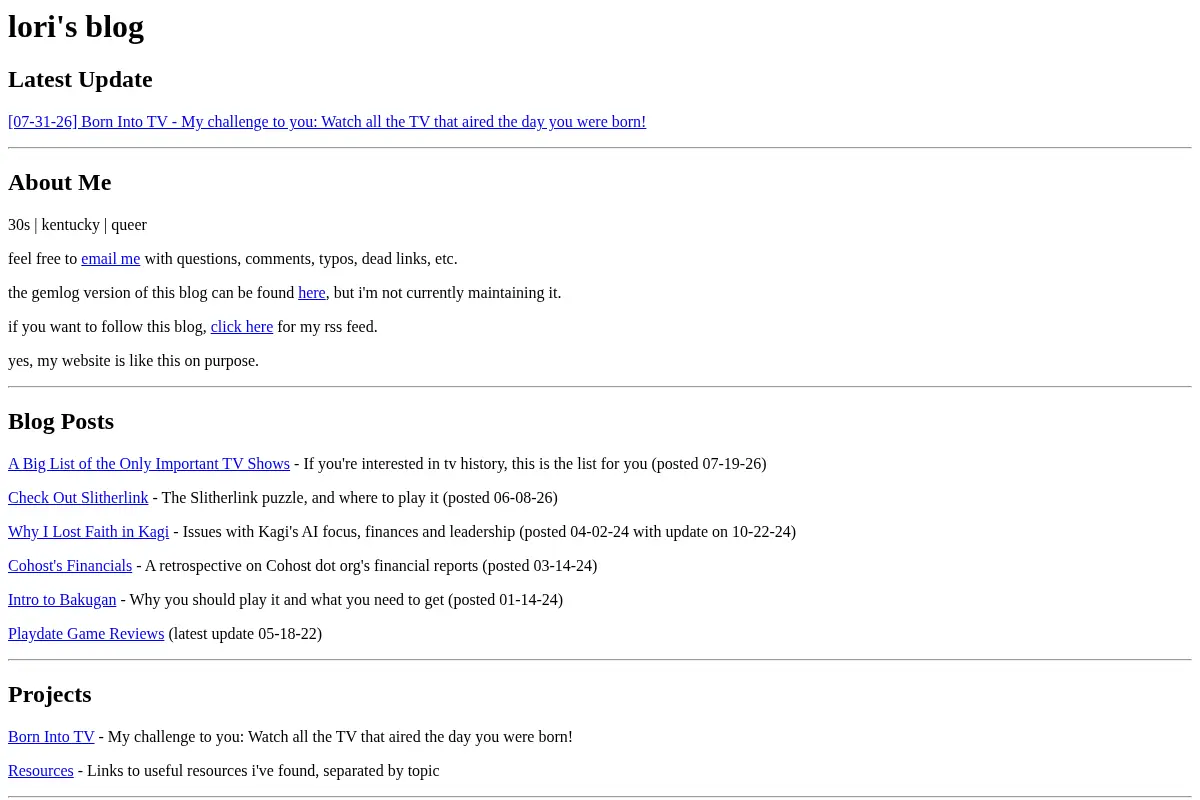Click the '30s | kentucky | queer' text
Viewport: 1200px width, 800px height.
click(77, 225)
